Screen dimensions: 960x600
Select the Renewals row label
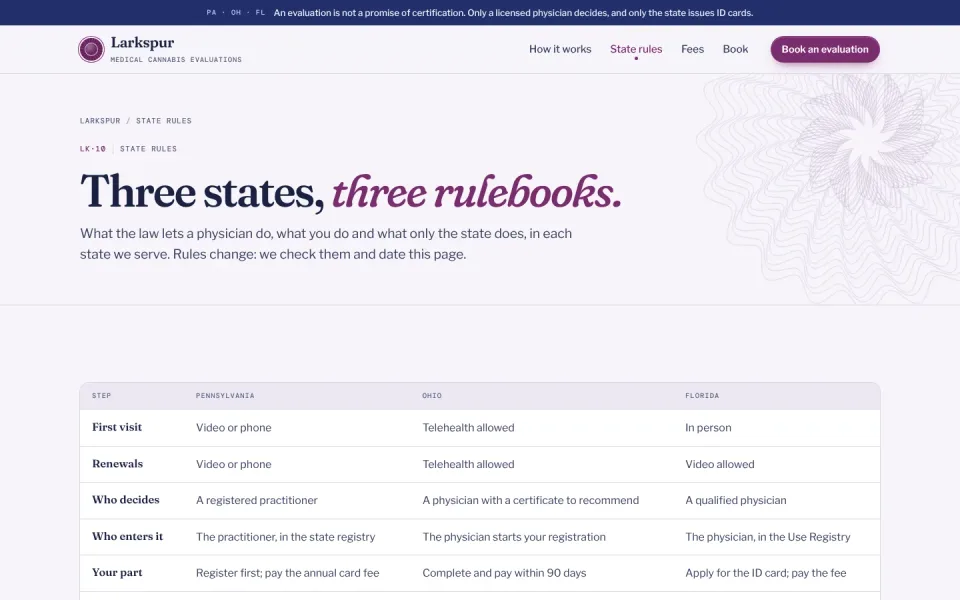pos(117,463)
